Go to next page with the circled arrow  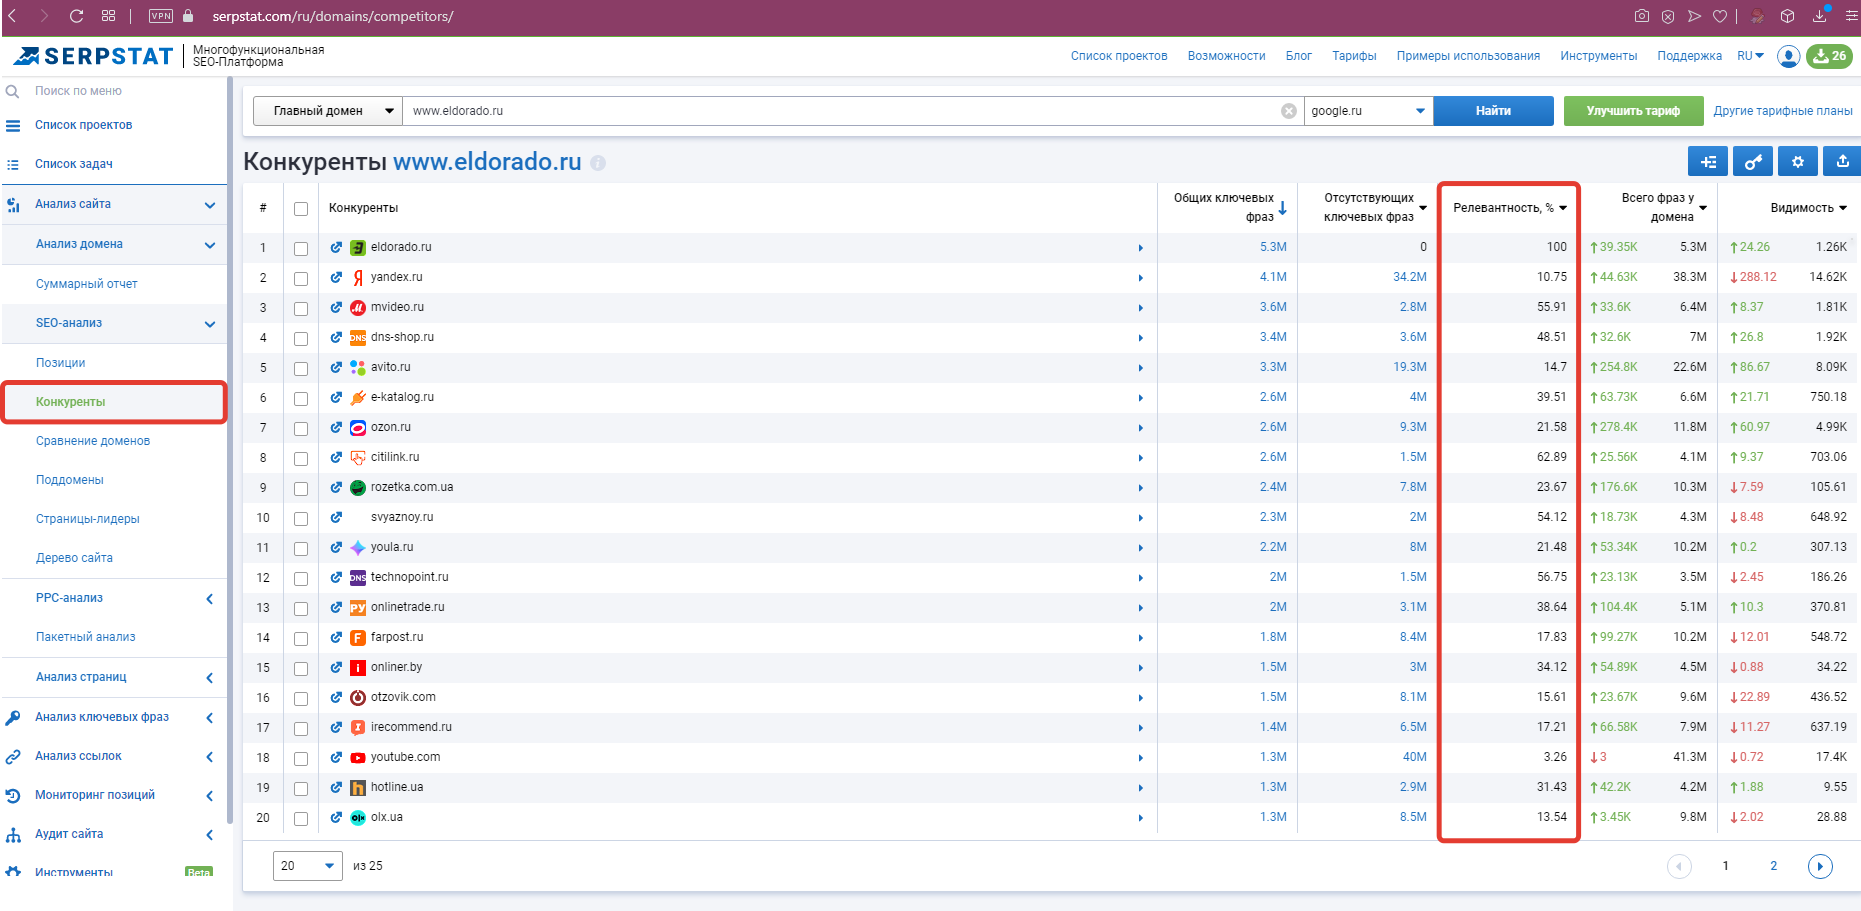[1820, 866]
